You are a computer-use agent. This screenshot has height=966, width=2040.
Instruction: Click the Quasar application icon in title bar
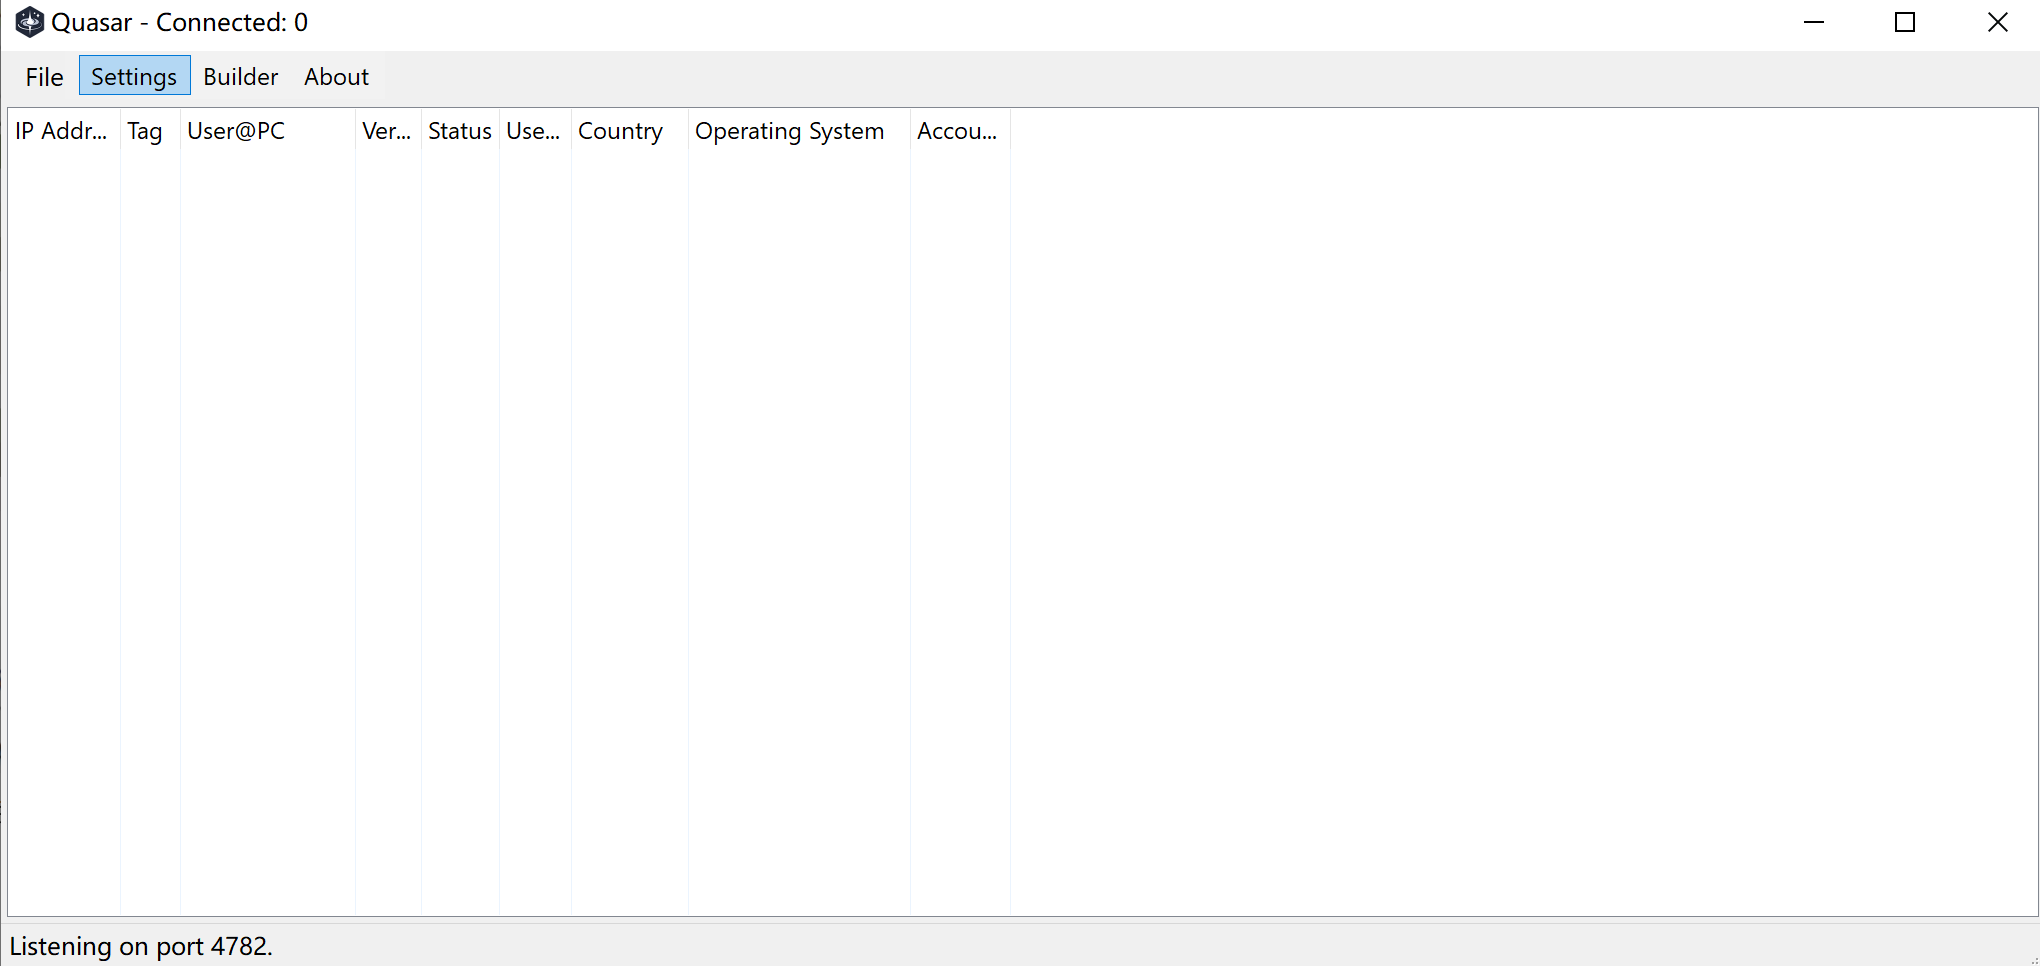click(x=29, y=22)
